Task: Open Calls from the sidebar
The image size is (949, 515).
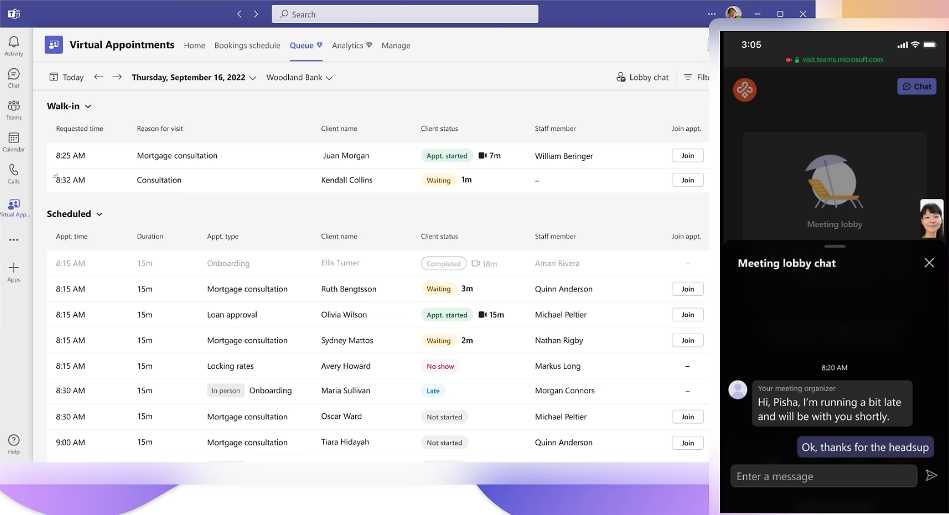Action: (x=13, y=174)
